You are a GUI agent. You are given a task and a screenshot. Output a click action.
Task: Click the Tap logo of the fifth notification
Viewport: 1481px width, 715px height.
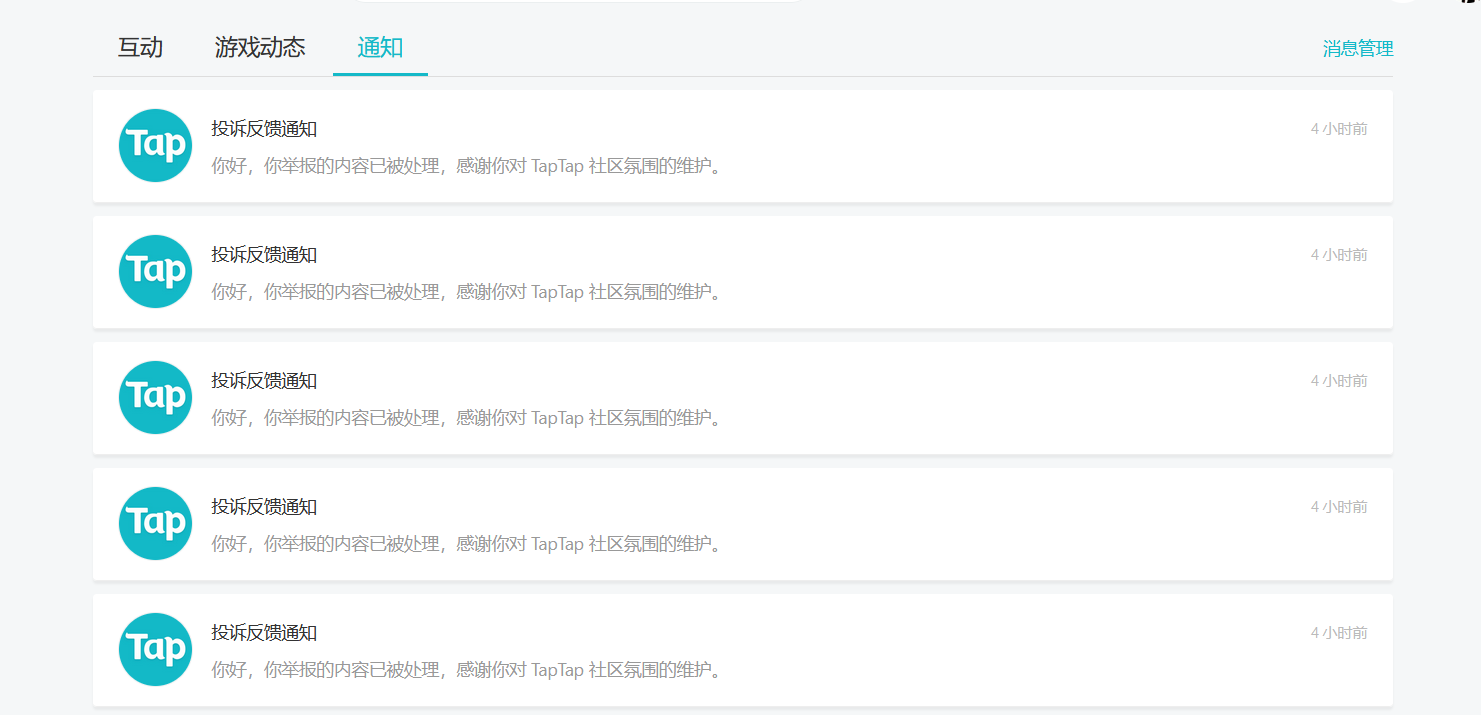click(155, 649)
